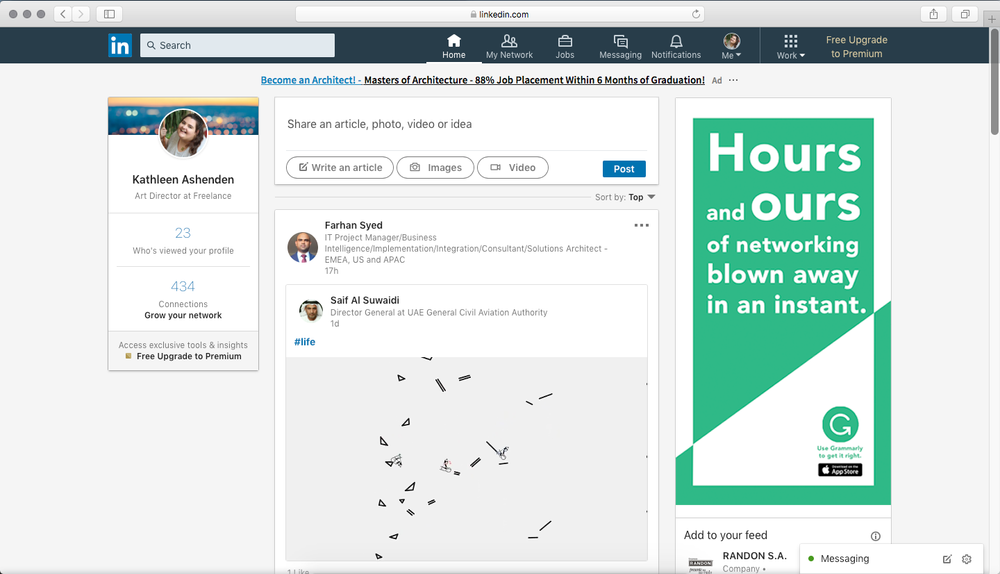1000x574 pixels.
Task: Click the #life hashtag
Action: 305,342
